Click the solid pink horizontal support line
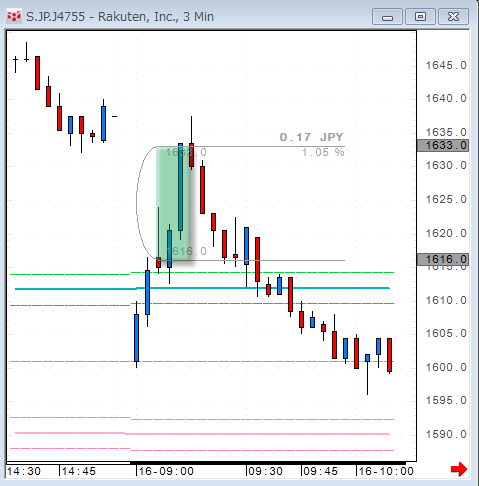The image size is (479, 486). pos(202,434)
